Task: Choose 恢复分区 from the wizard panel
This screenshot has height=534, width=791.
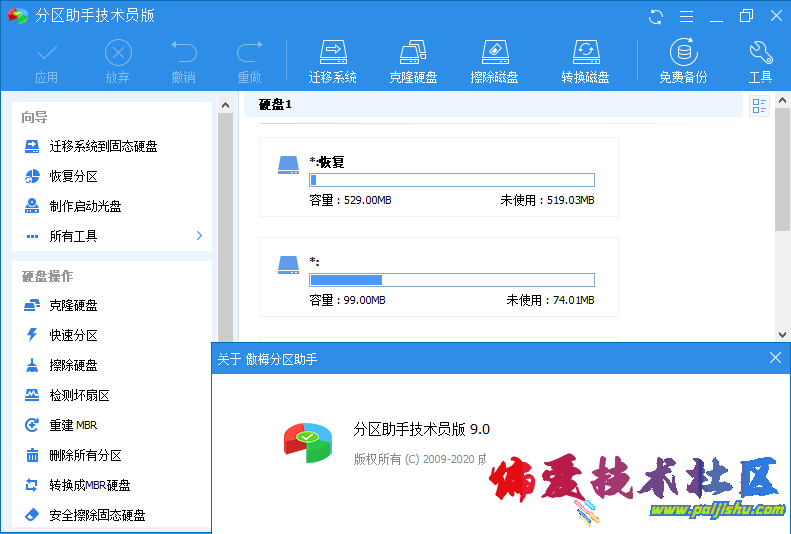Action: pos(73,176)
